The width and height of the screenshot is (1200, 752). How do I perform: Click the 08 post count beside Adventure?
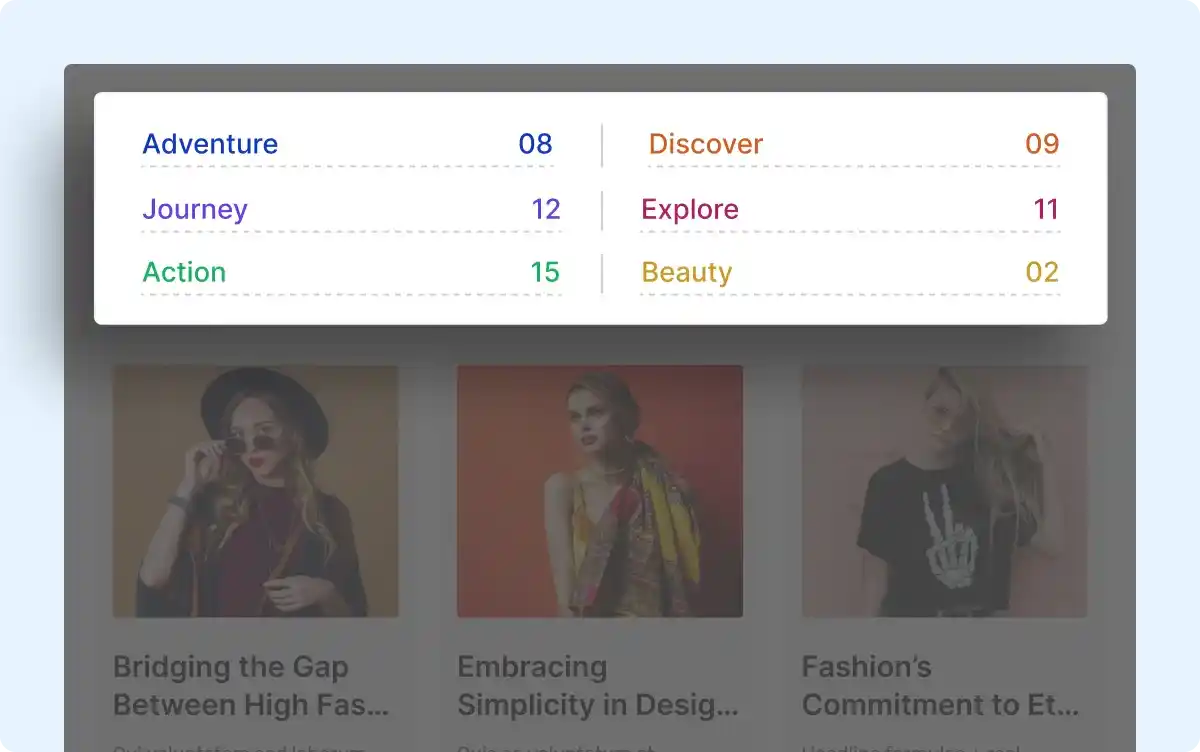[535, 144]
